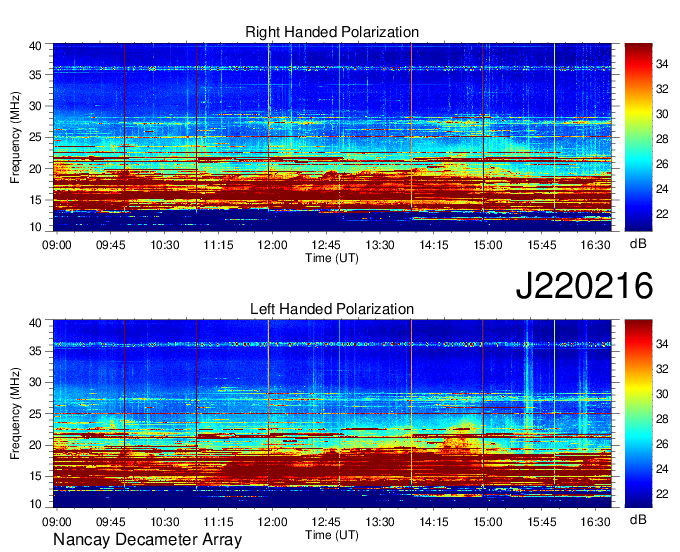Image resolution: width=680 pixels, height=552 pixels.
Task: Click "35" MHz tick on Right Handed frequency axis
Action: click(x=36, y=75)
